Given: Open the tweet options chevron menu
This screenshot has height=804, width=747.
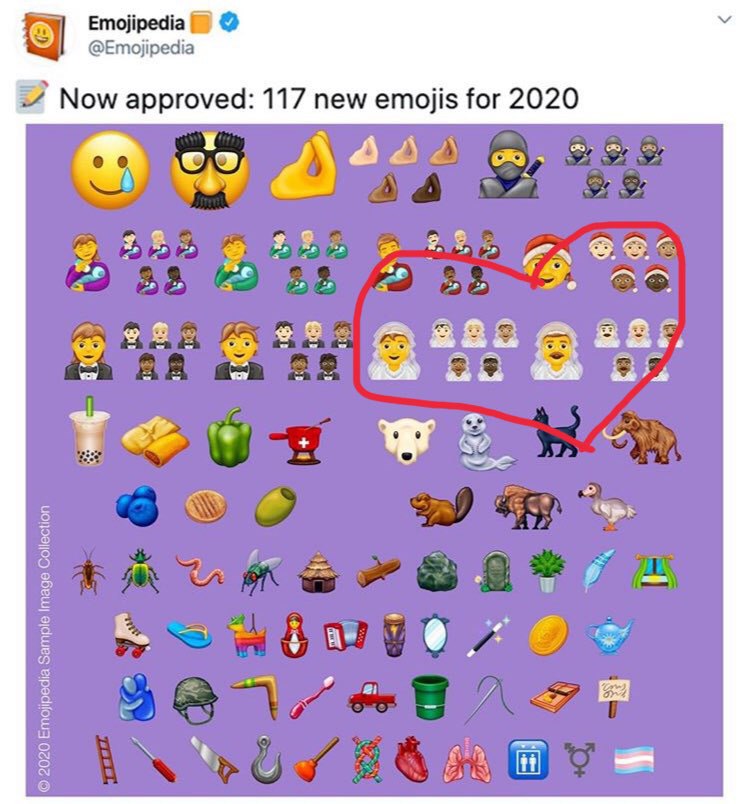Looking at the screenshot, I should coord(724,21).
